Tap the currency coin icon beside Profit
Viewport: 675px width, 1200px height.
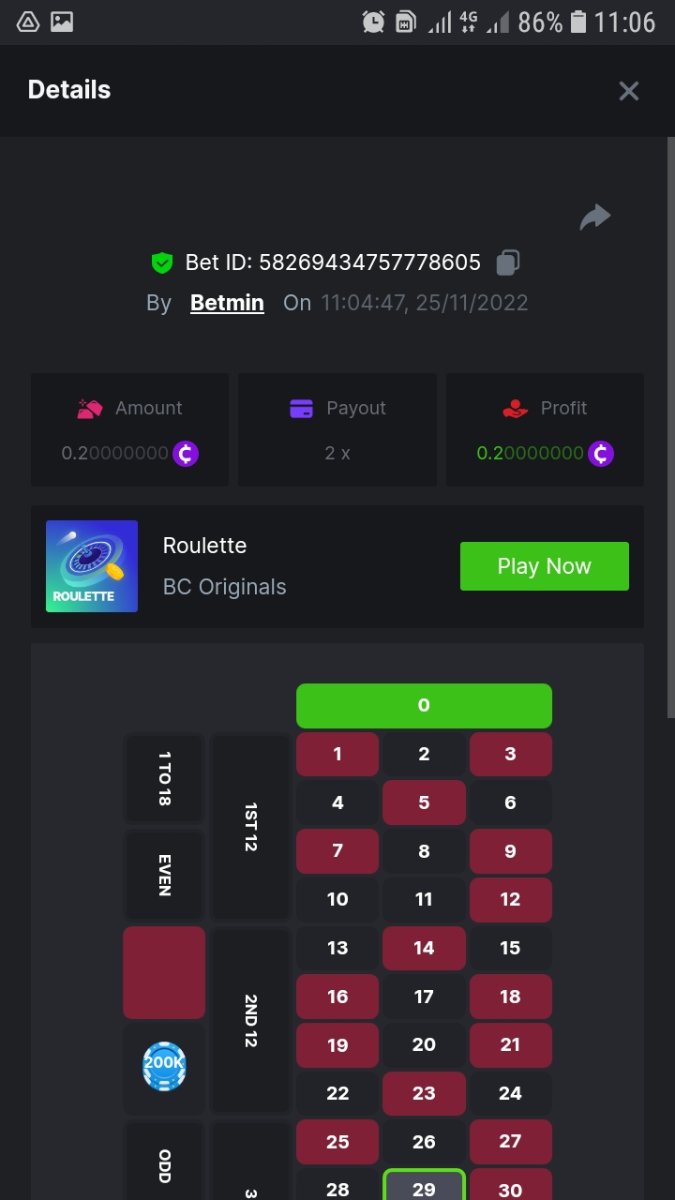point(601,453)
